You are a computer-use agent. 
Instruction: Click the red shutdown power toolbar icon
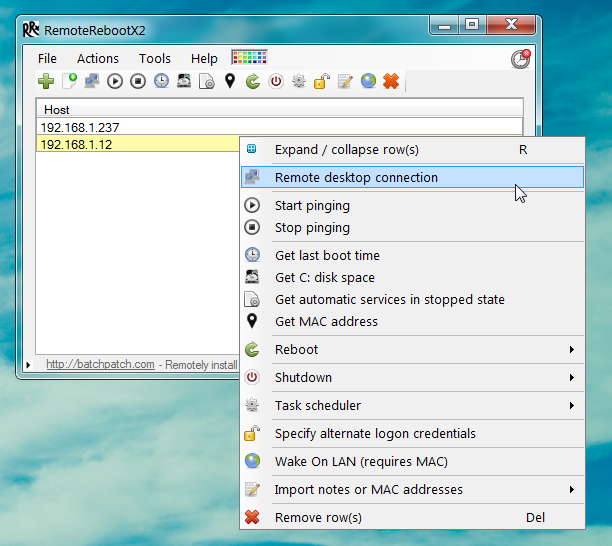coord(276,81)
